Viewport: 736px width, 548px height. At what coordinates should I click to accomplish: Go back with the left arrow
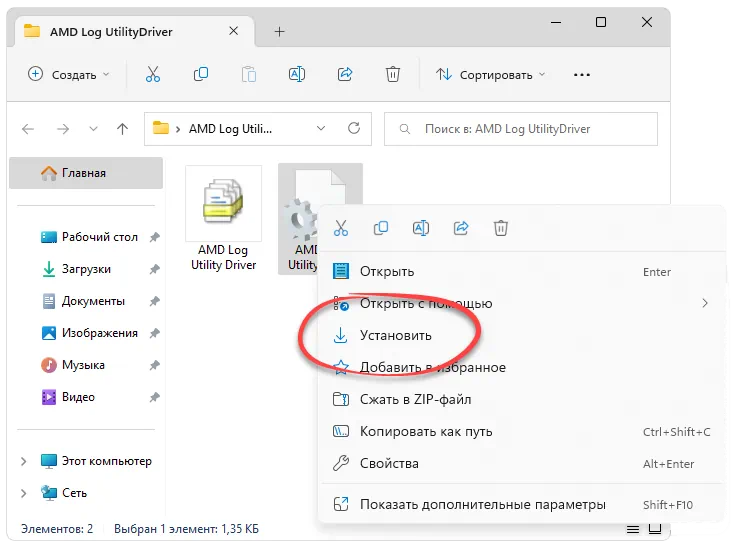28,129
